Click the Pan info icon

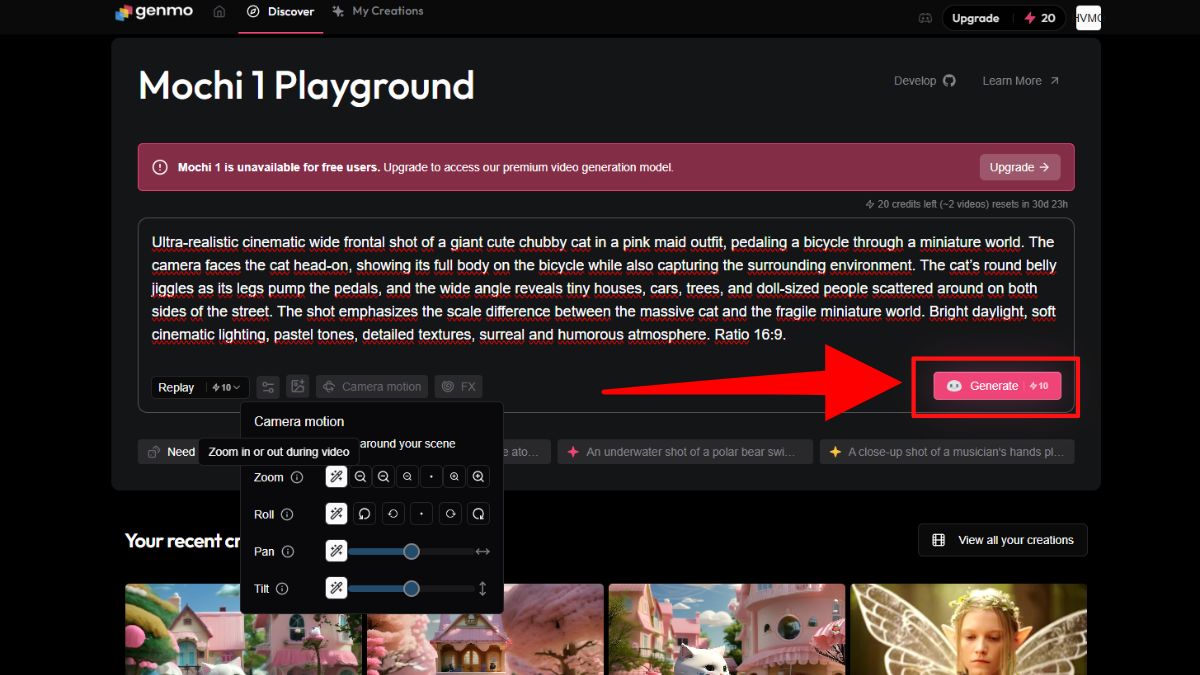pos(288,552)
